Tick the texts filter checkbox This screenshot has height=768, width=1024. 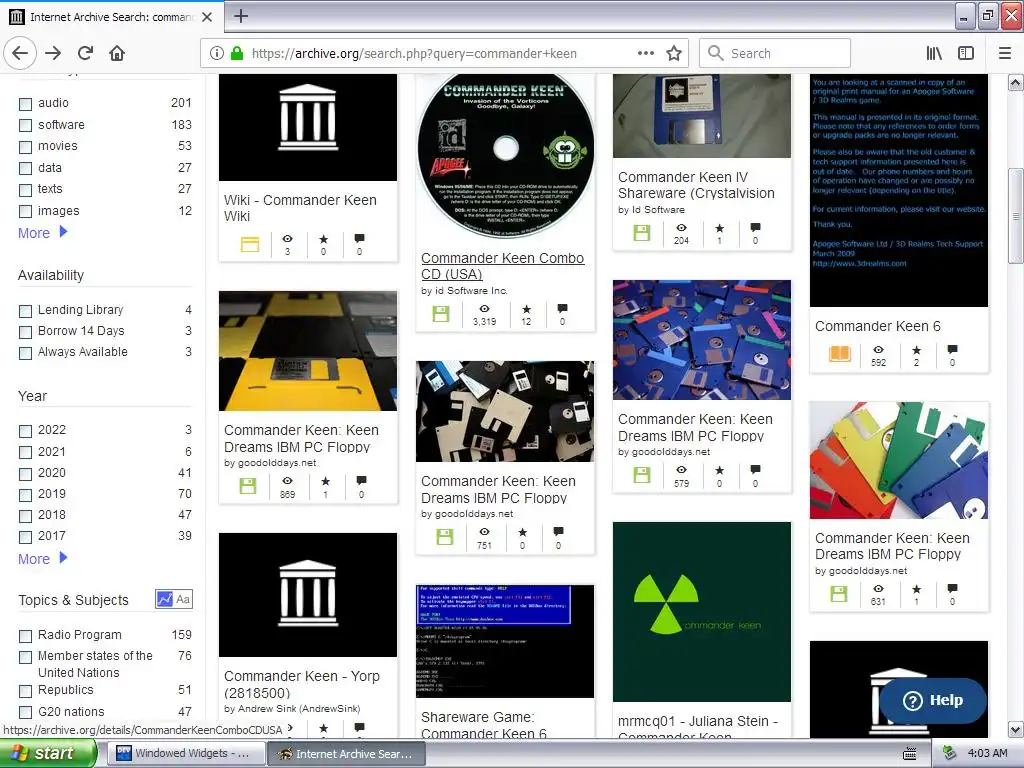[25, 190]
